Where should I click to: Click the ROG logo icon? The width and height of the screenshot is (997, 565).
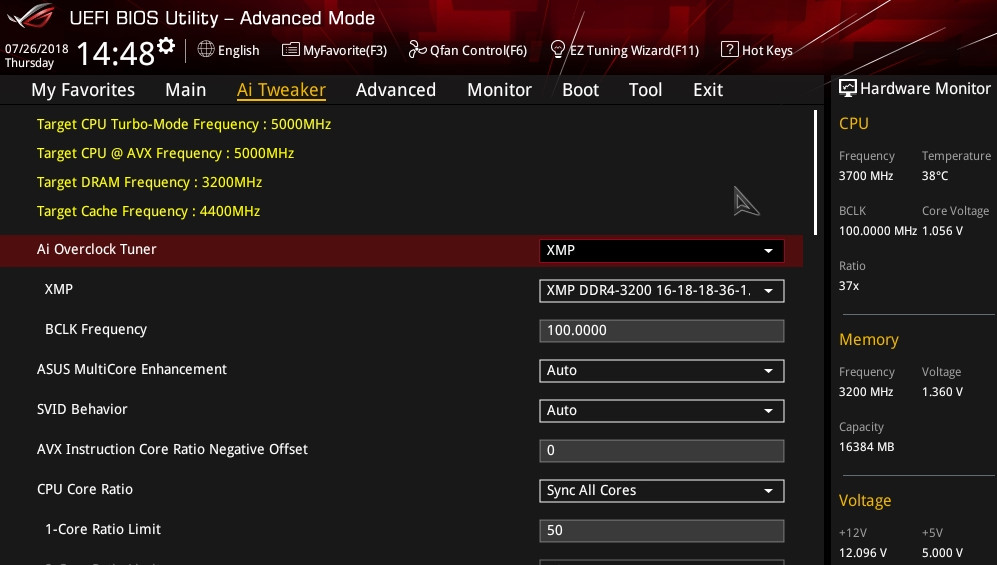(x=31, y=16)
